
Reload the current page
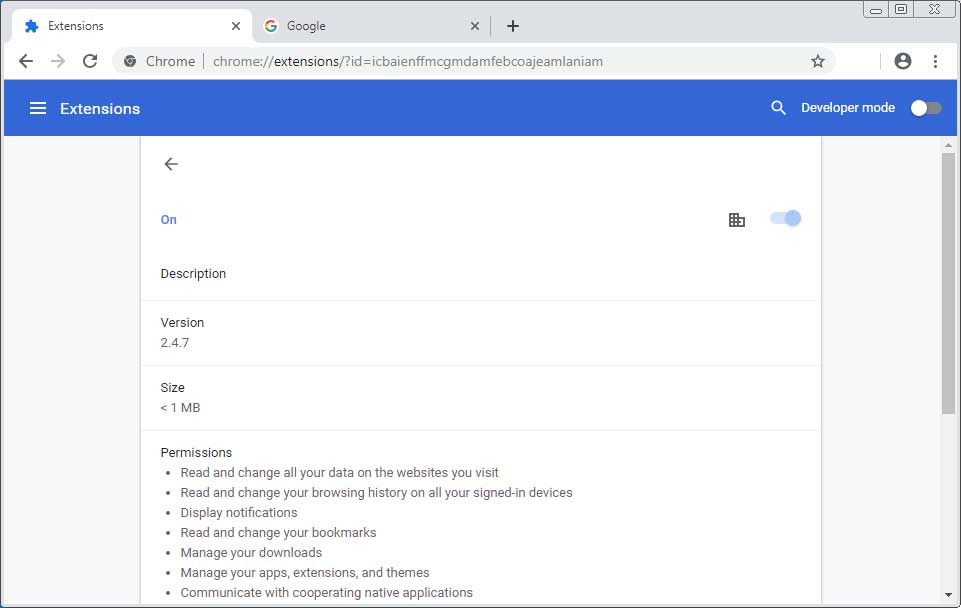pos(90,61)
